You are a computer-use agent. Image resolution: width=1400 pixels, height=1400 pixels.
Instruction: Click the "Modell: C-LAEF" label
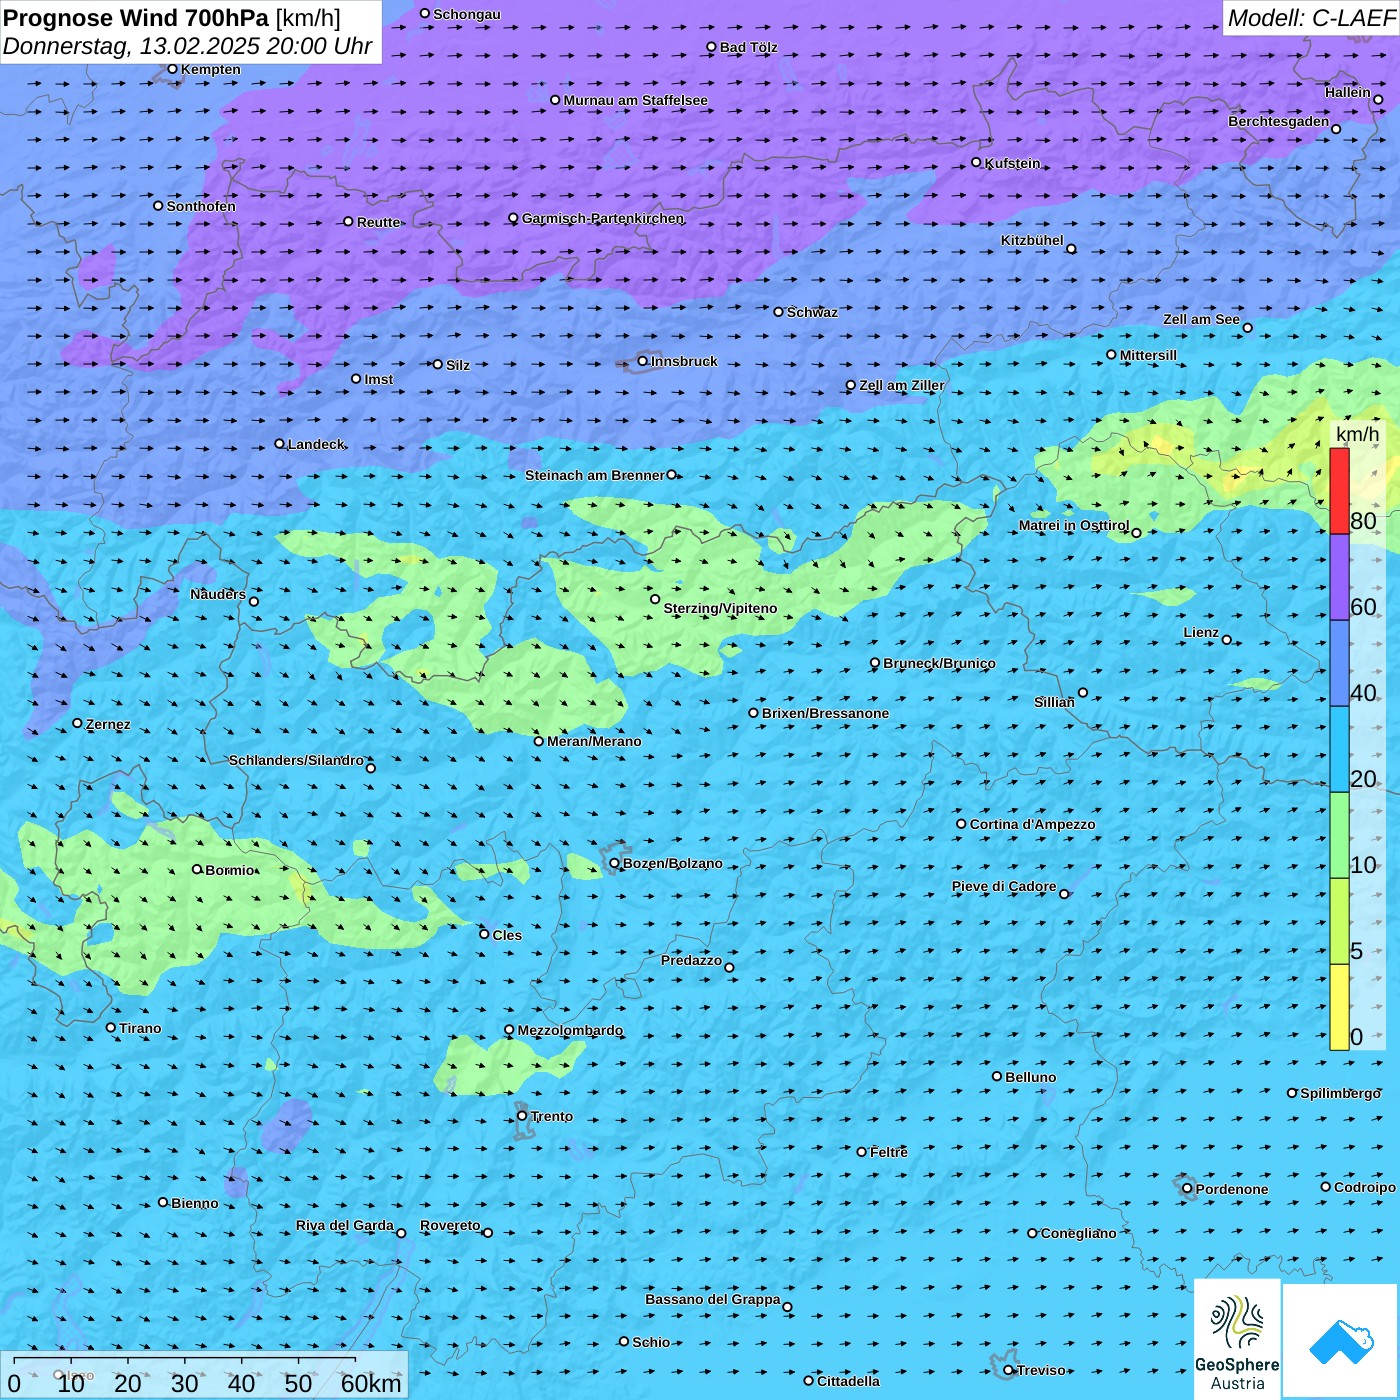click(x=1311, y=18)
